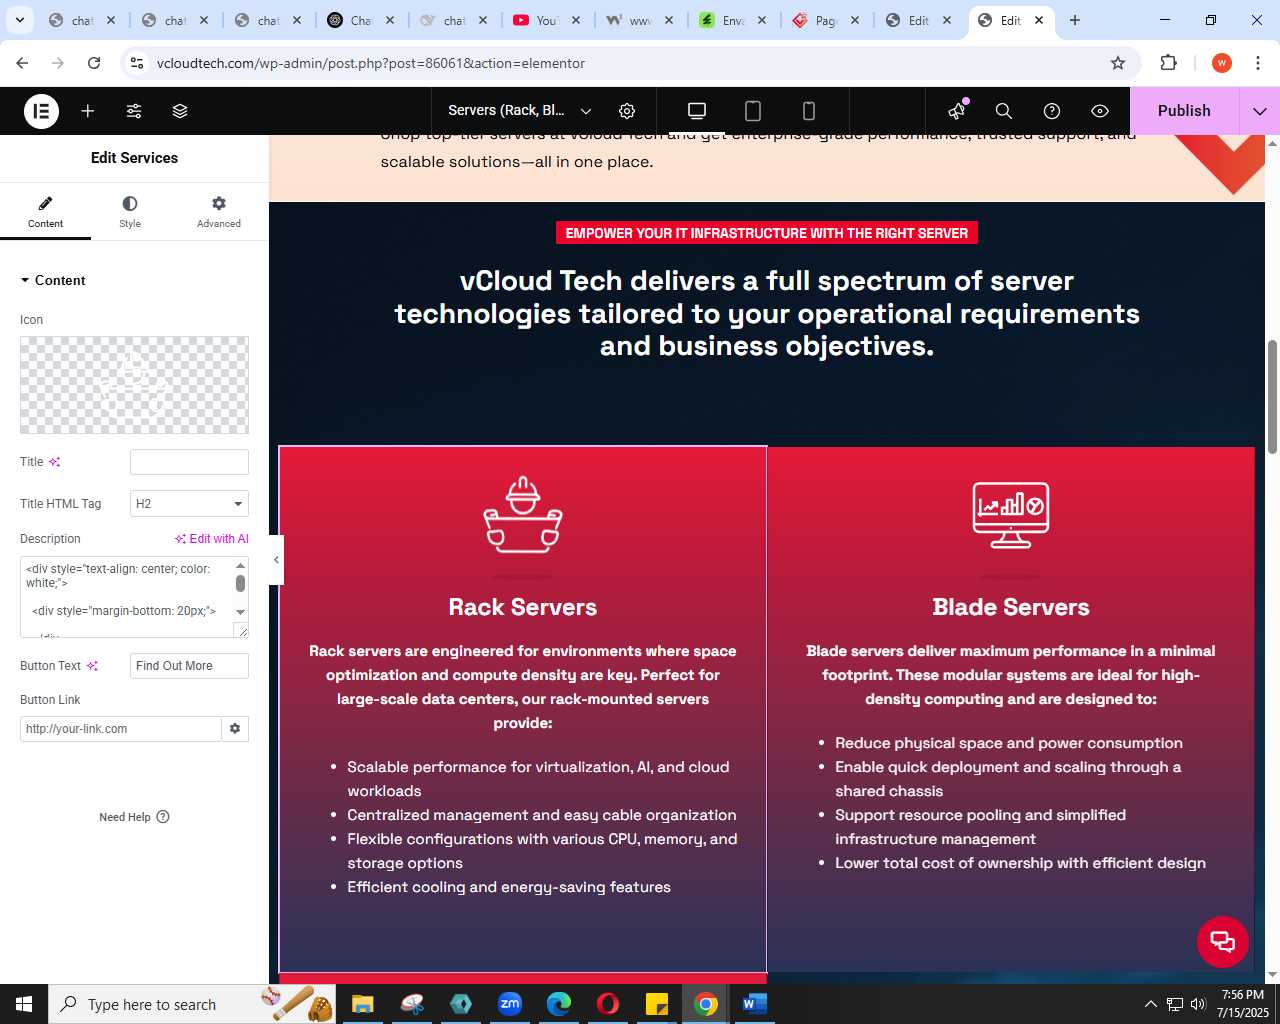Add new element with plus icon
This screenshot has height=1024, width=1280.
pos(88,111)
